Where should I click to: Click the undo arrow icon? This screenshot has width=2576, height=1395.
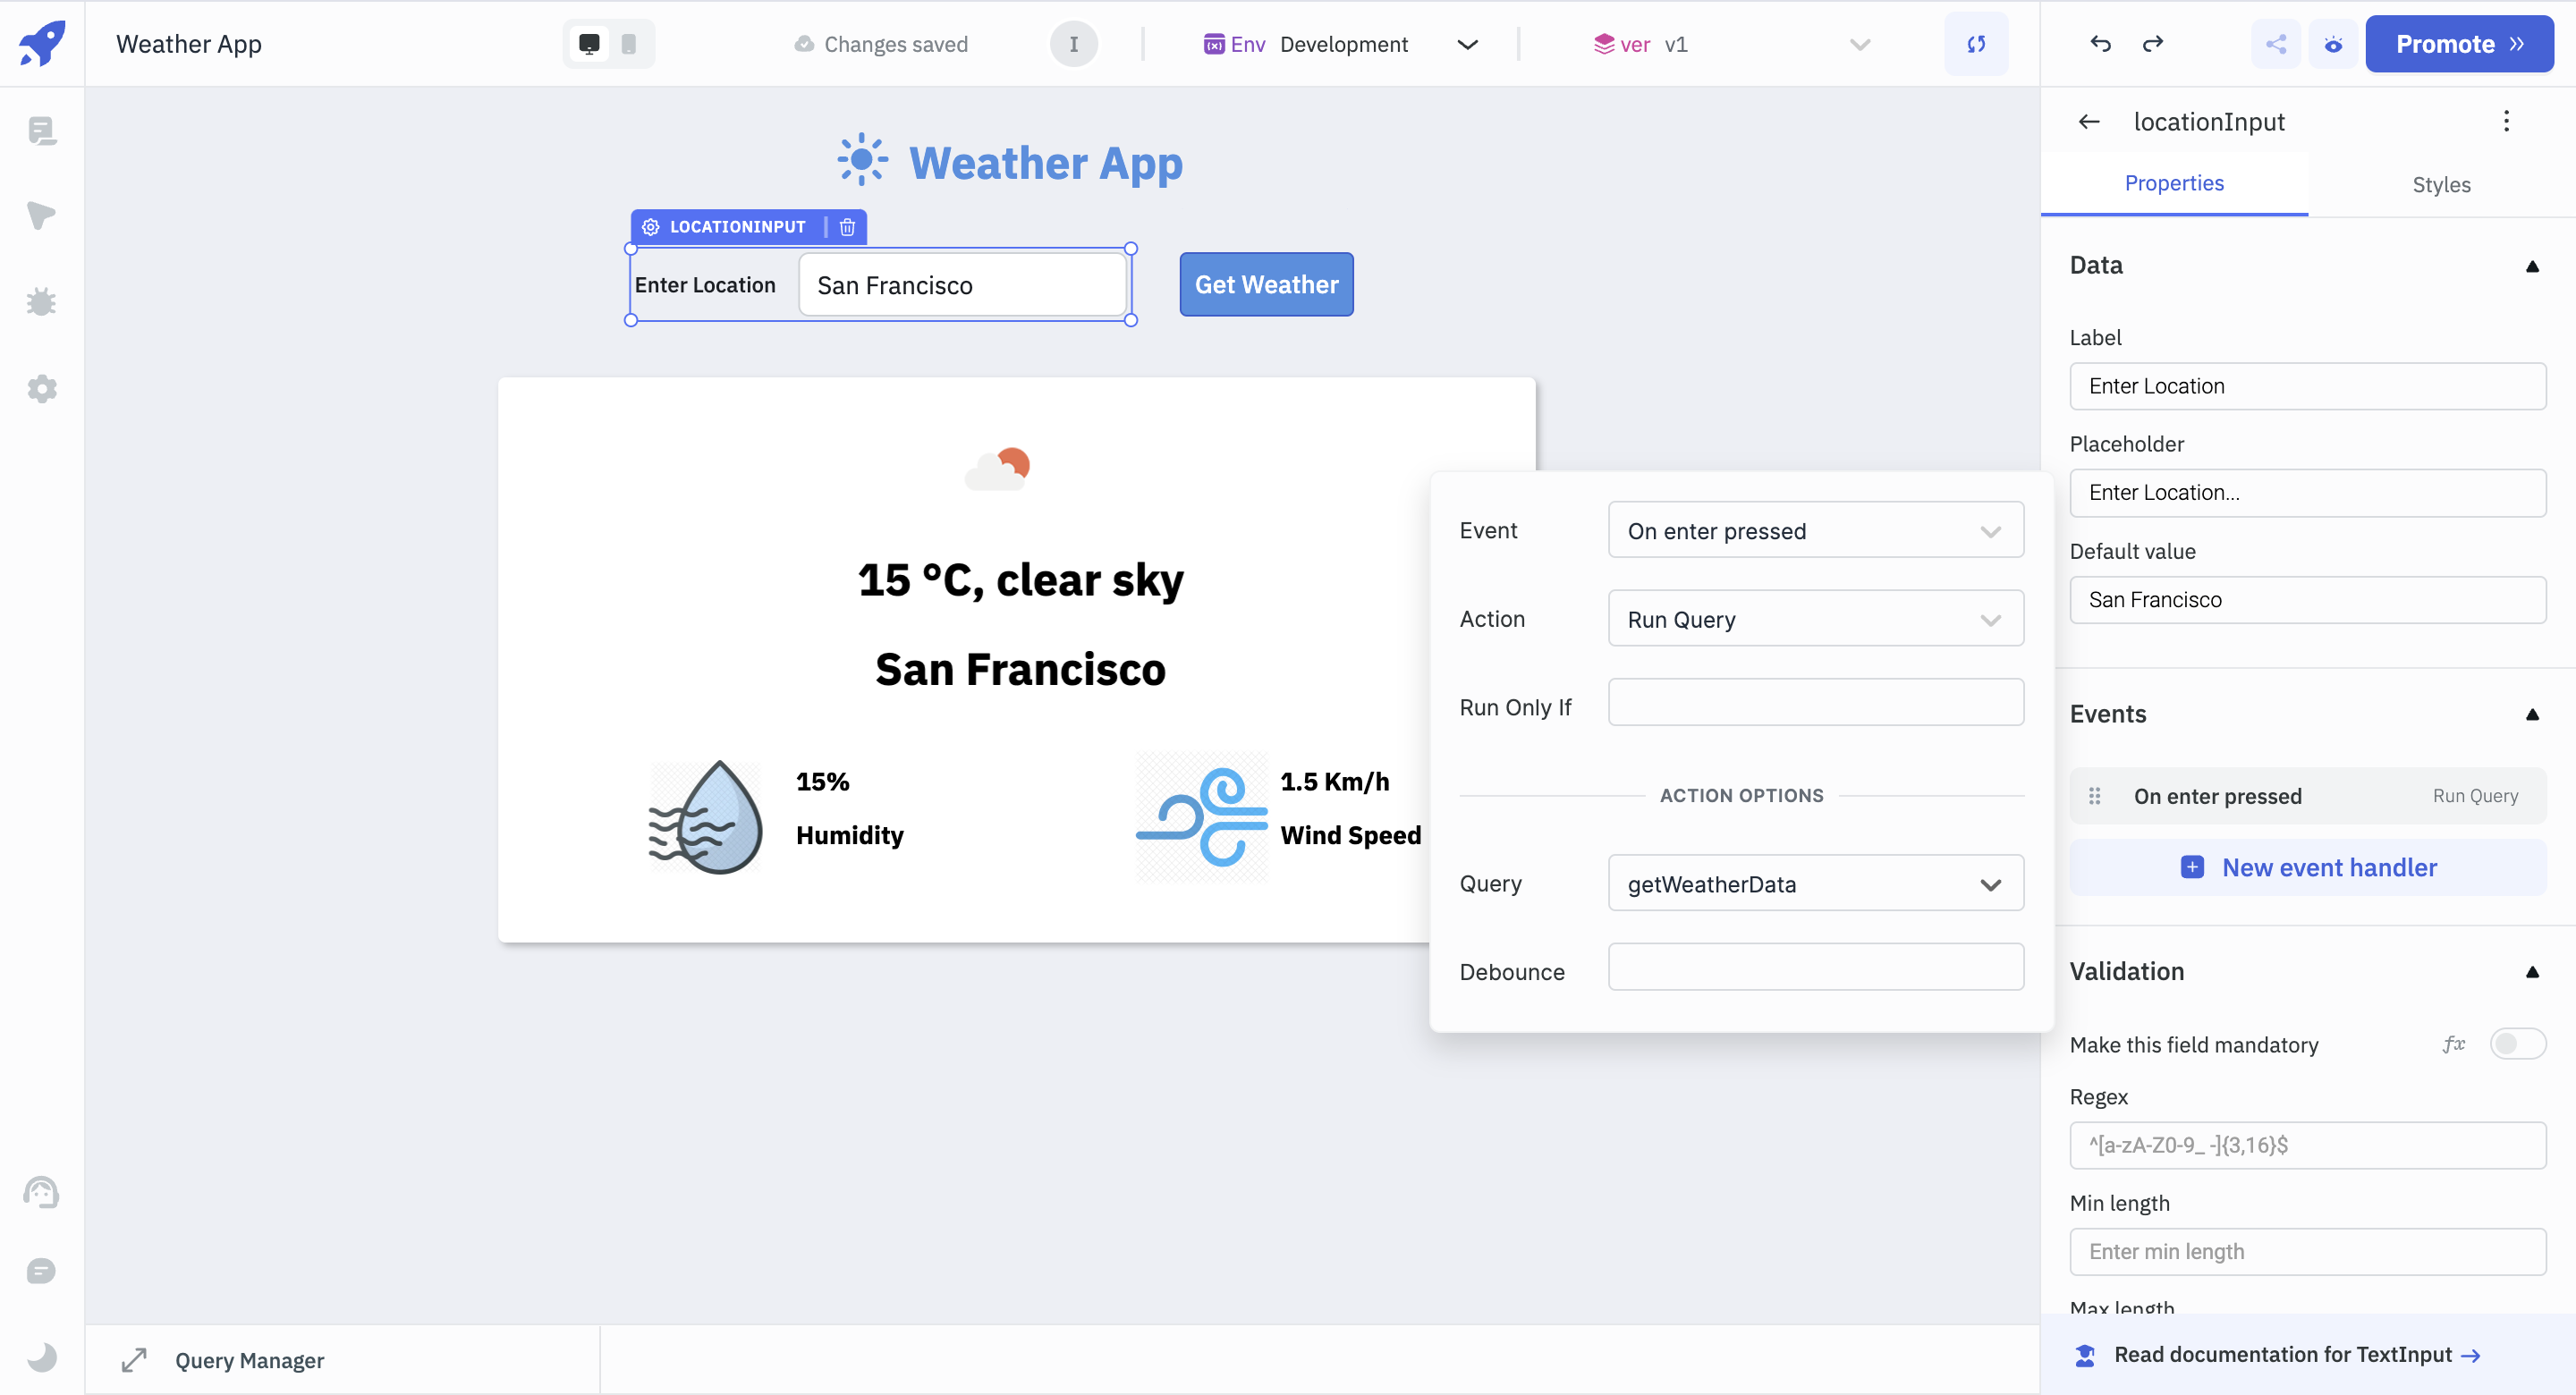(x=2100, y=44)
